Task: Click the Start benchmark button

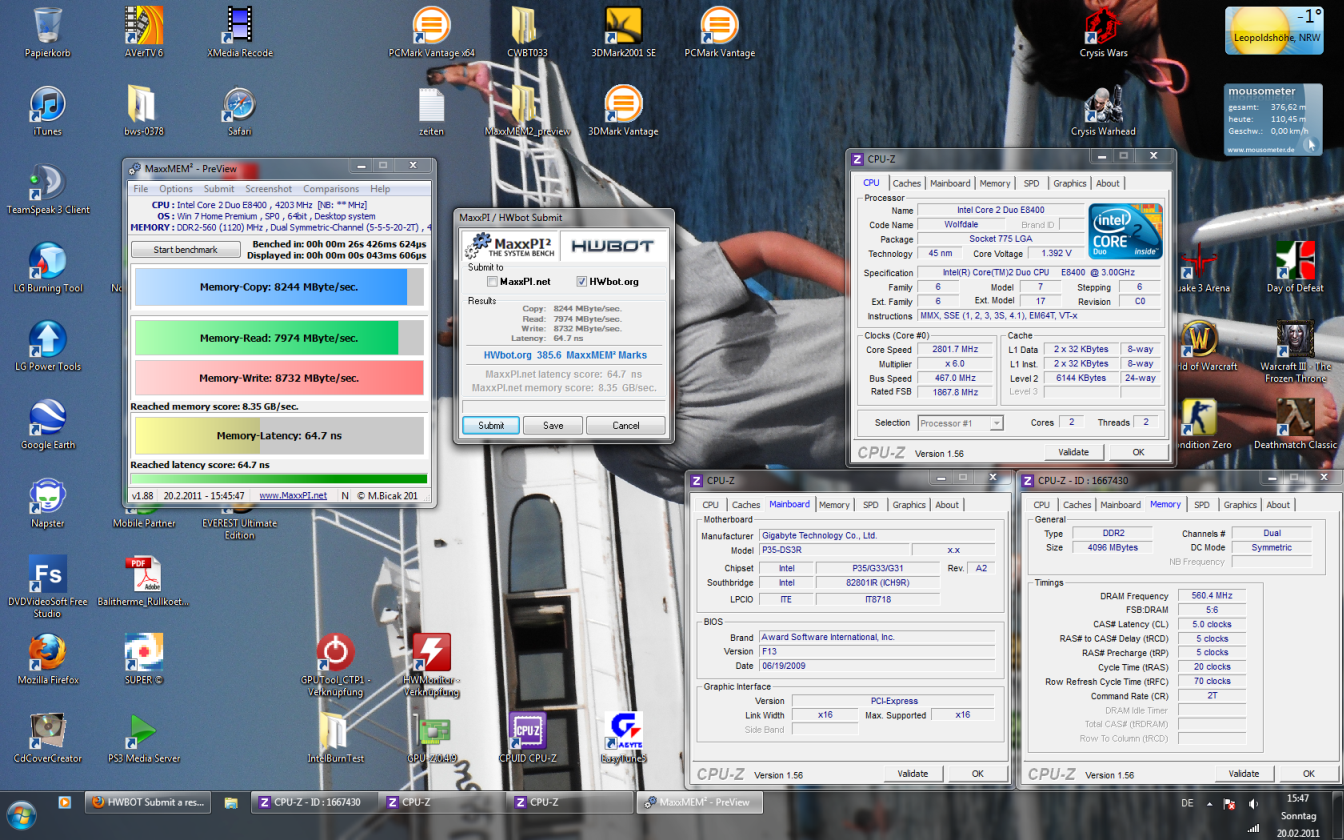Action: coord(186,250)
